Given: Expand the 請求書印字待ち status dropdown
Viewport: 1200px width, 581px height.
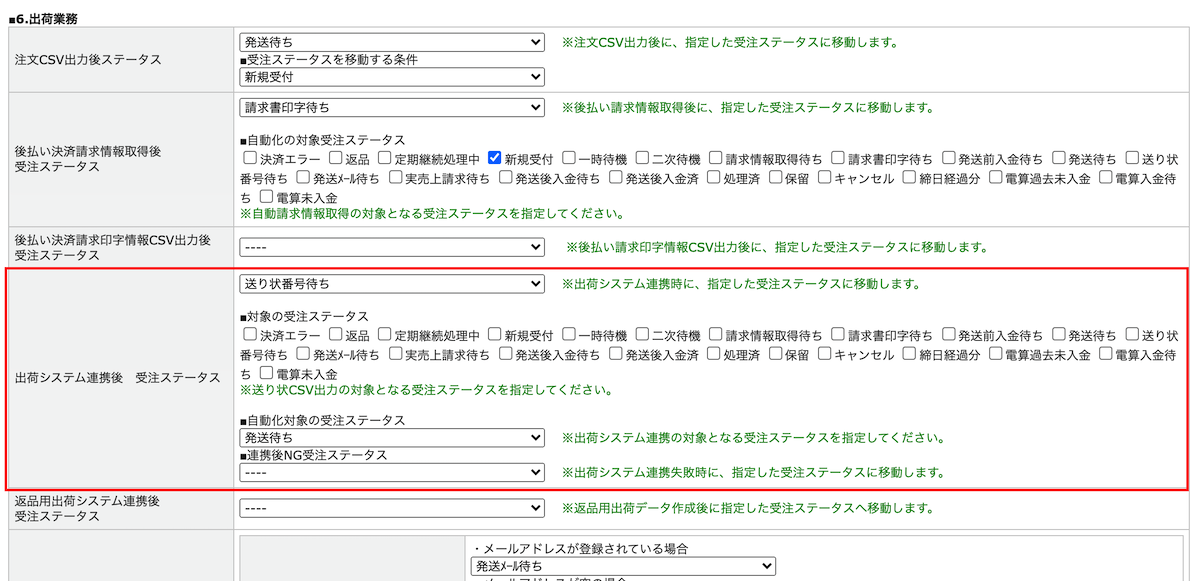Looking at the screenshot, I should point(392,107).
